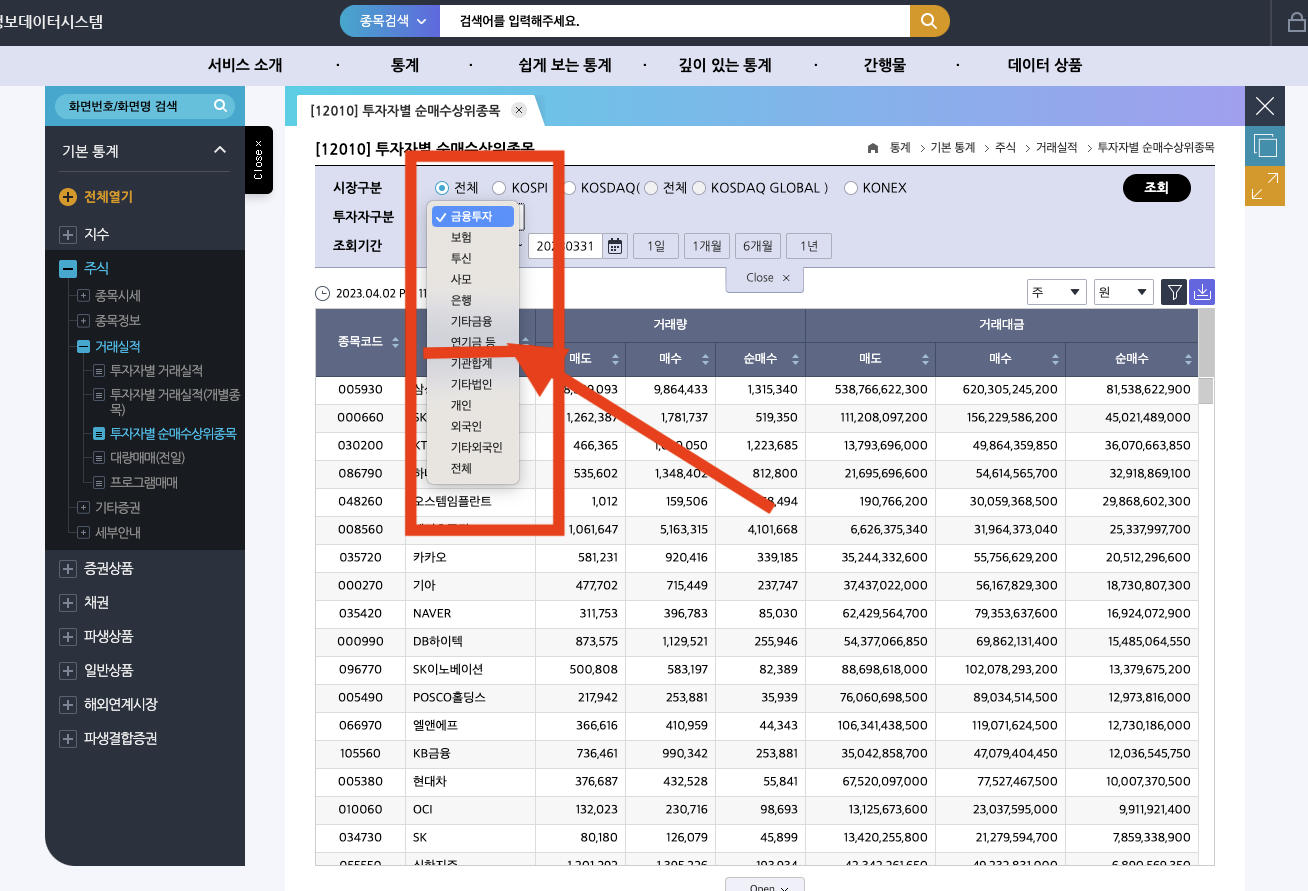Image resolution: width=1308 pixels, height=891 pixels.
Task: Click the 1개월 period button
Action: point(707,246)
